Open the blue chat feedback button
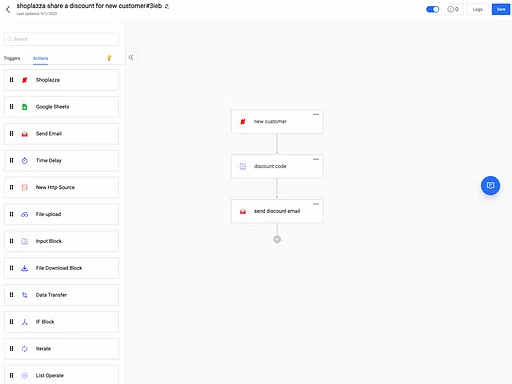 (490, 185)
